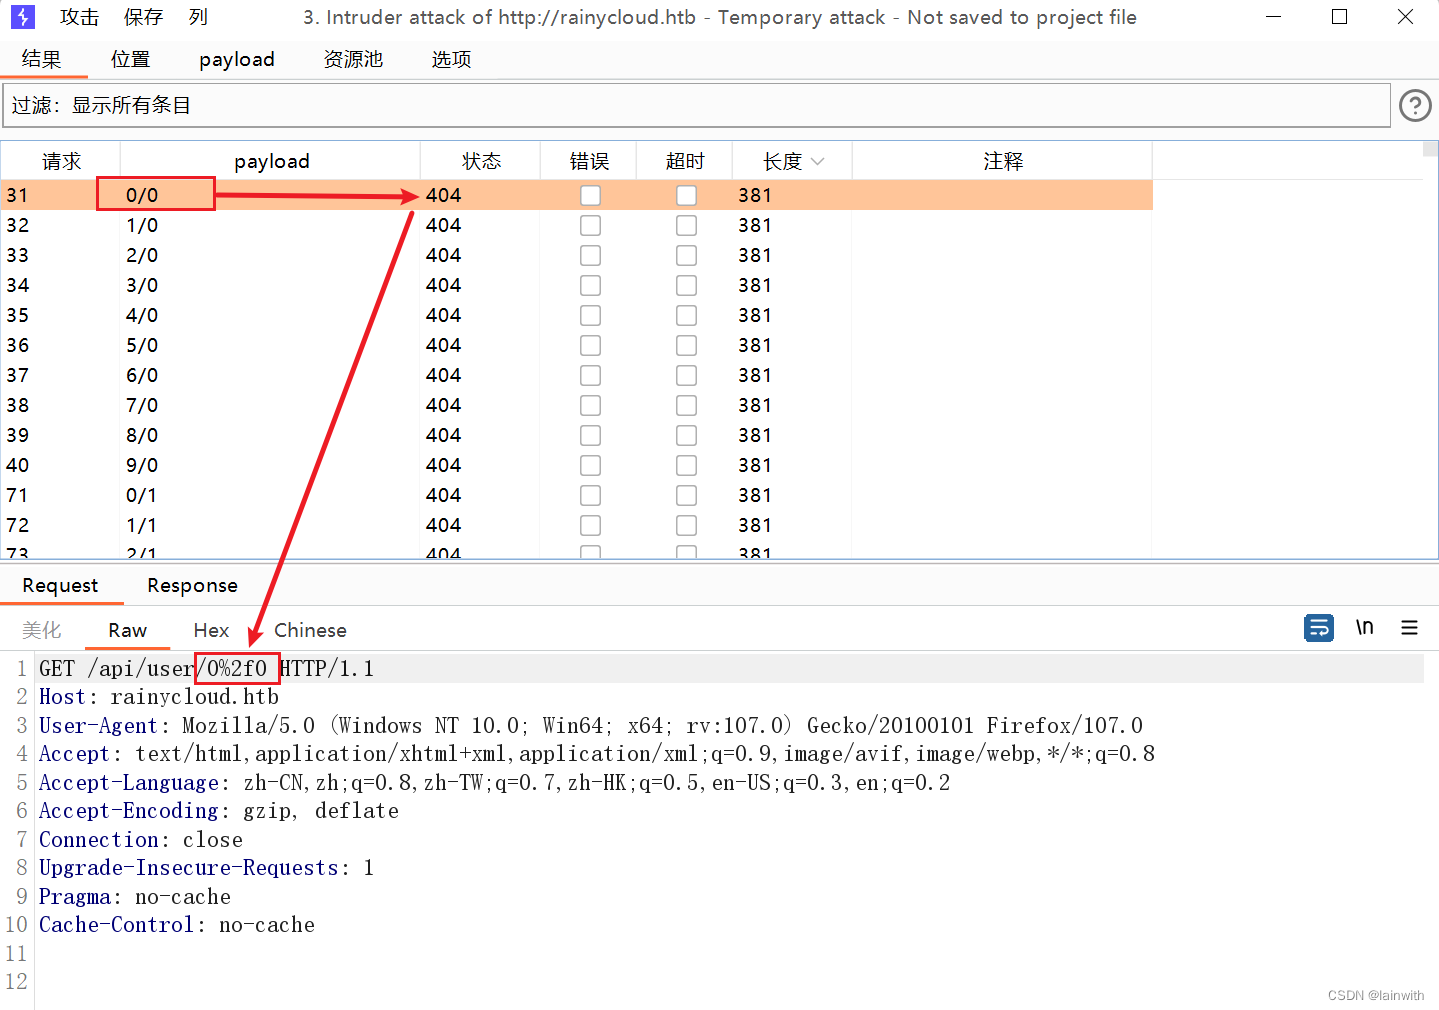Click the Upgrade-Insecure-Requests header line
1439x1010 pixels.
click(206, 867)
